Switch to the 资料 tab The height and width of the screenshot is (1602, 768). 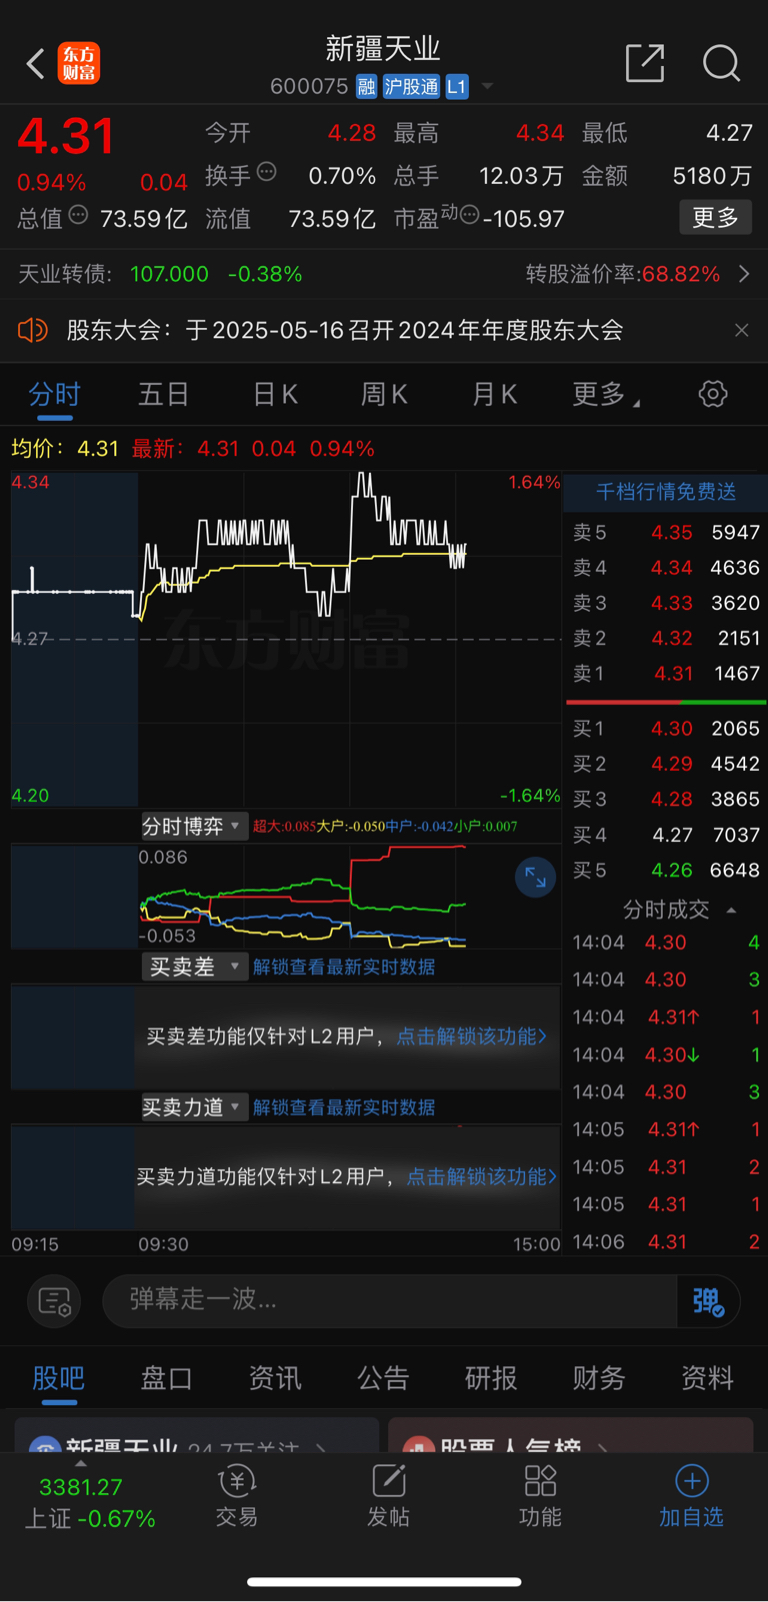coord(707,1378)
